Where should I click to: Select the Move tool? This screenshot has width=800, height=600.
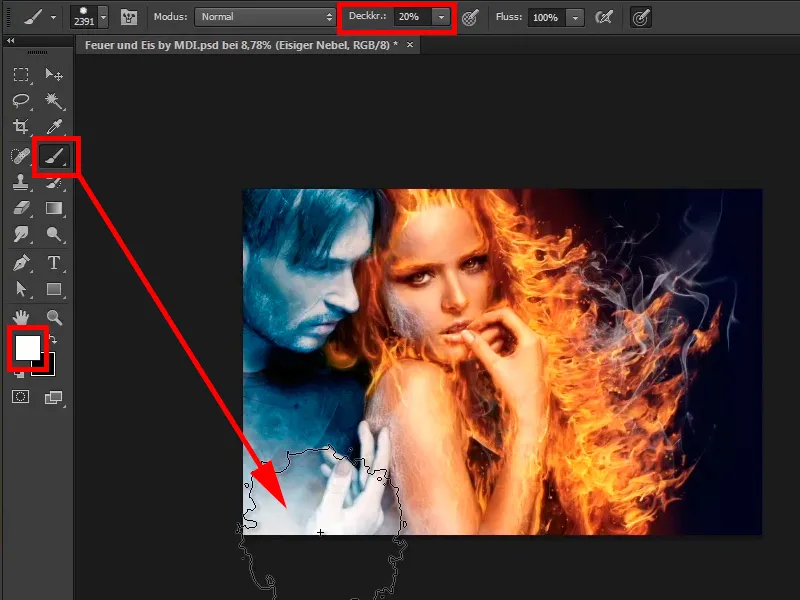[54, 74]
